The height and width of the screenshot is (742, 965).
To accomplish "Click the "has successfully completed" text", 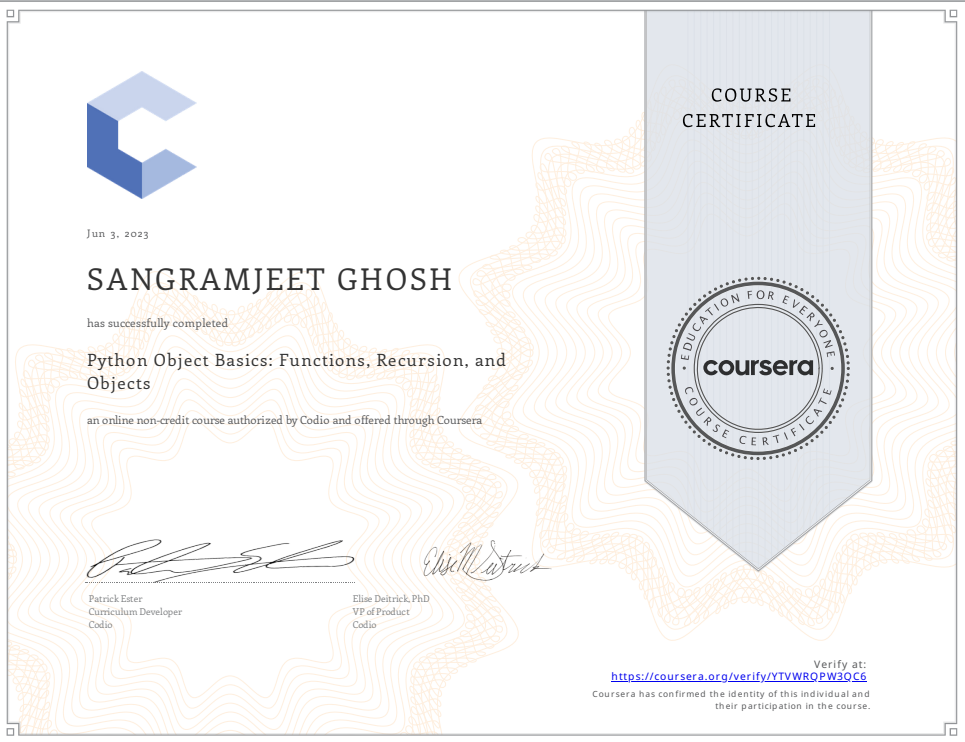I will coord(157,323).
